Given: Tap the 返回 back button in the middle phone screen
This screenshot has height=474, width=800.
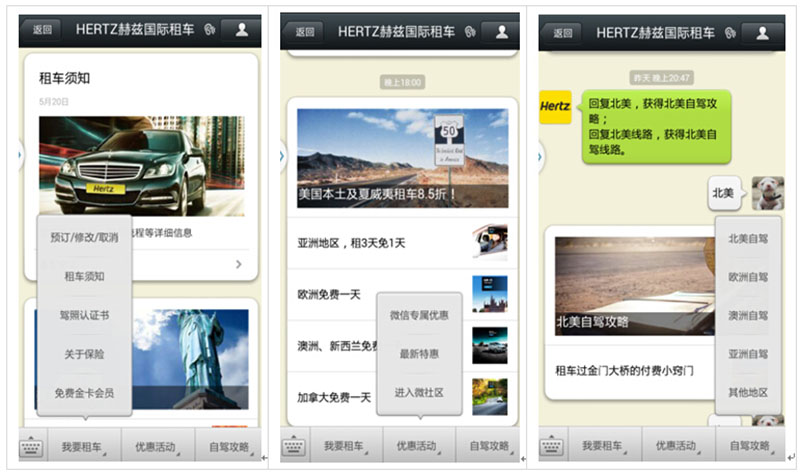Looking at the screenshot, I should (304, 32).
